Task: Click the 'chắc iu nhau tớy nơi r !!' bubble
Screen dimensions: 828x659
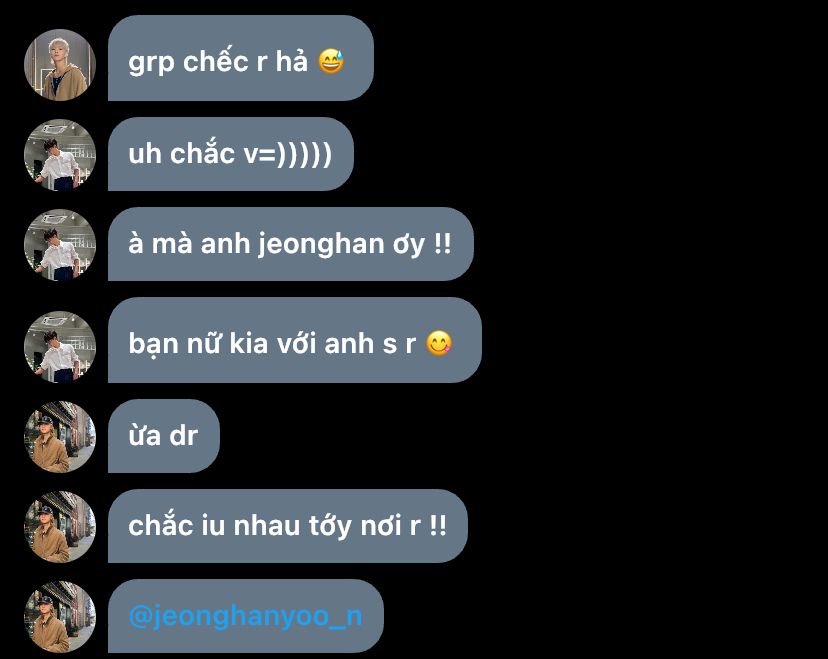Action: (288, 526)
